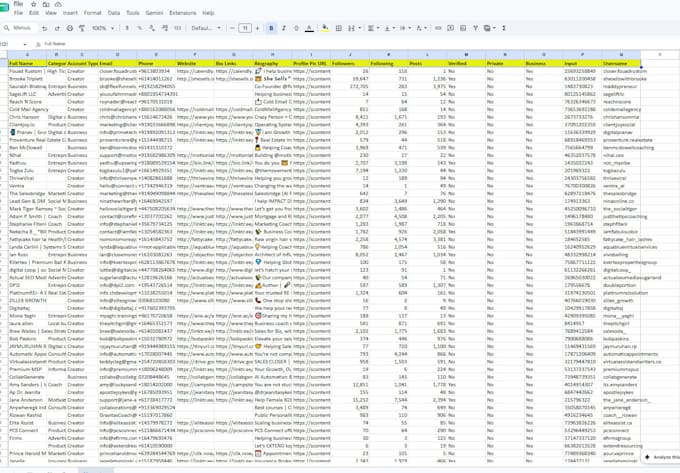
Task: Open the zoom 100% dropdown
Action: [x=103, y=28]
